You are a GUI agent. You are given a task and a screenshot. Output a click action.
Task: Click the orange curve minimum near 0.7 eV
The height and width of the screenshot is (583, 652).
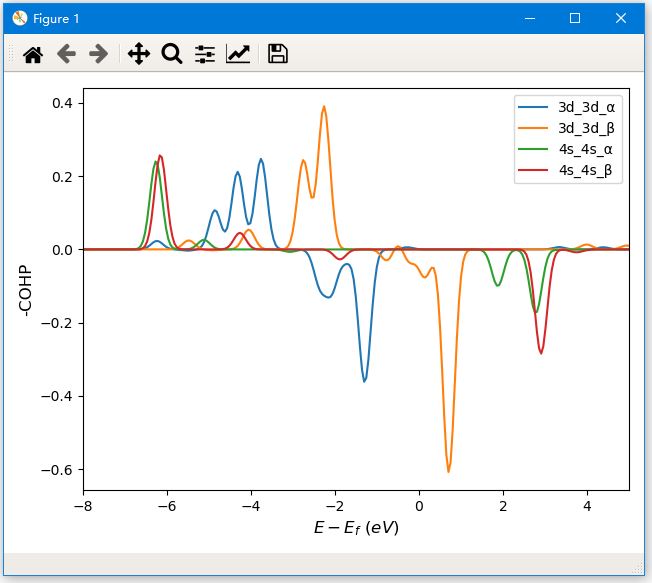click(x=449, y=470)
